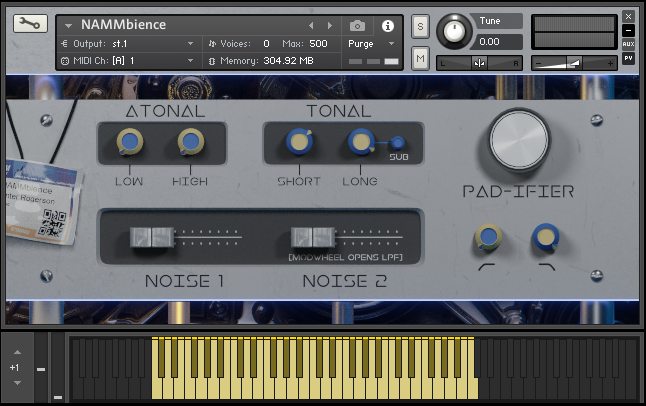
Task: Toggle the PV button
Action: pyautogui.click(x=628, y=58)
